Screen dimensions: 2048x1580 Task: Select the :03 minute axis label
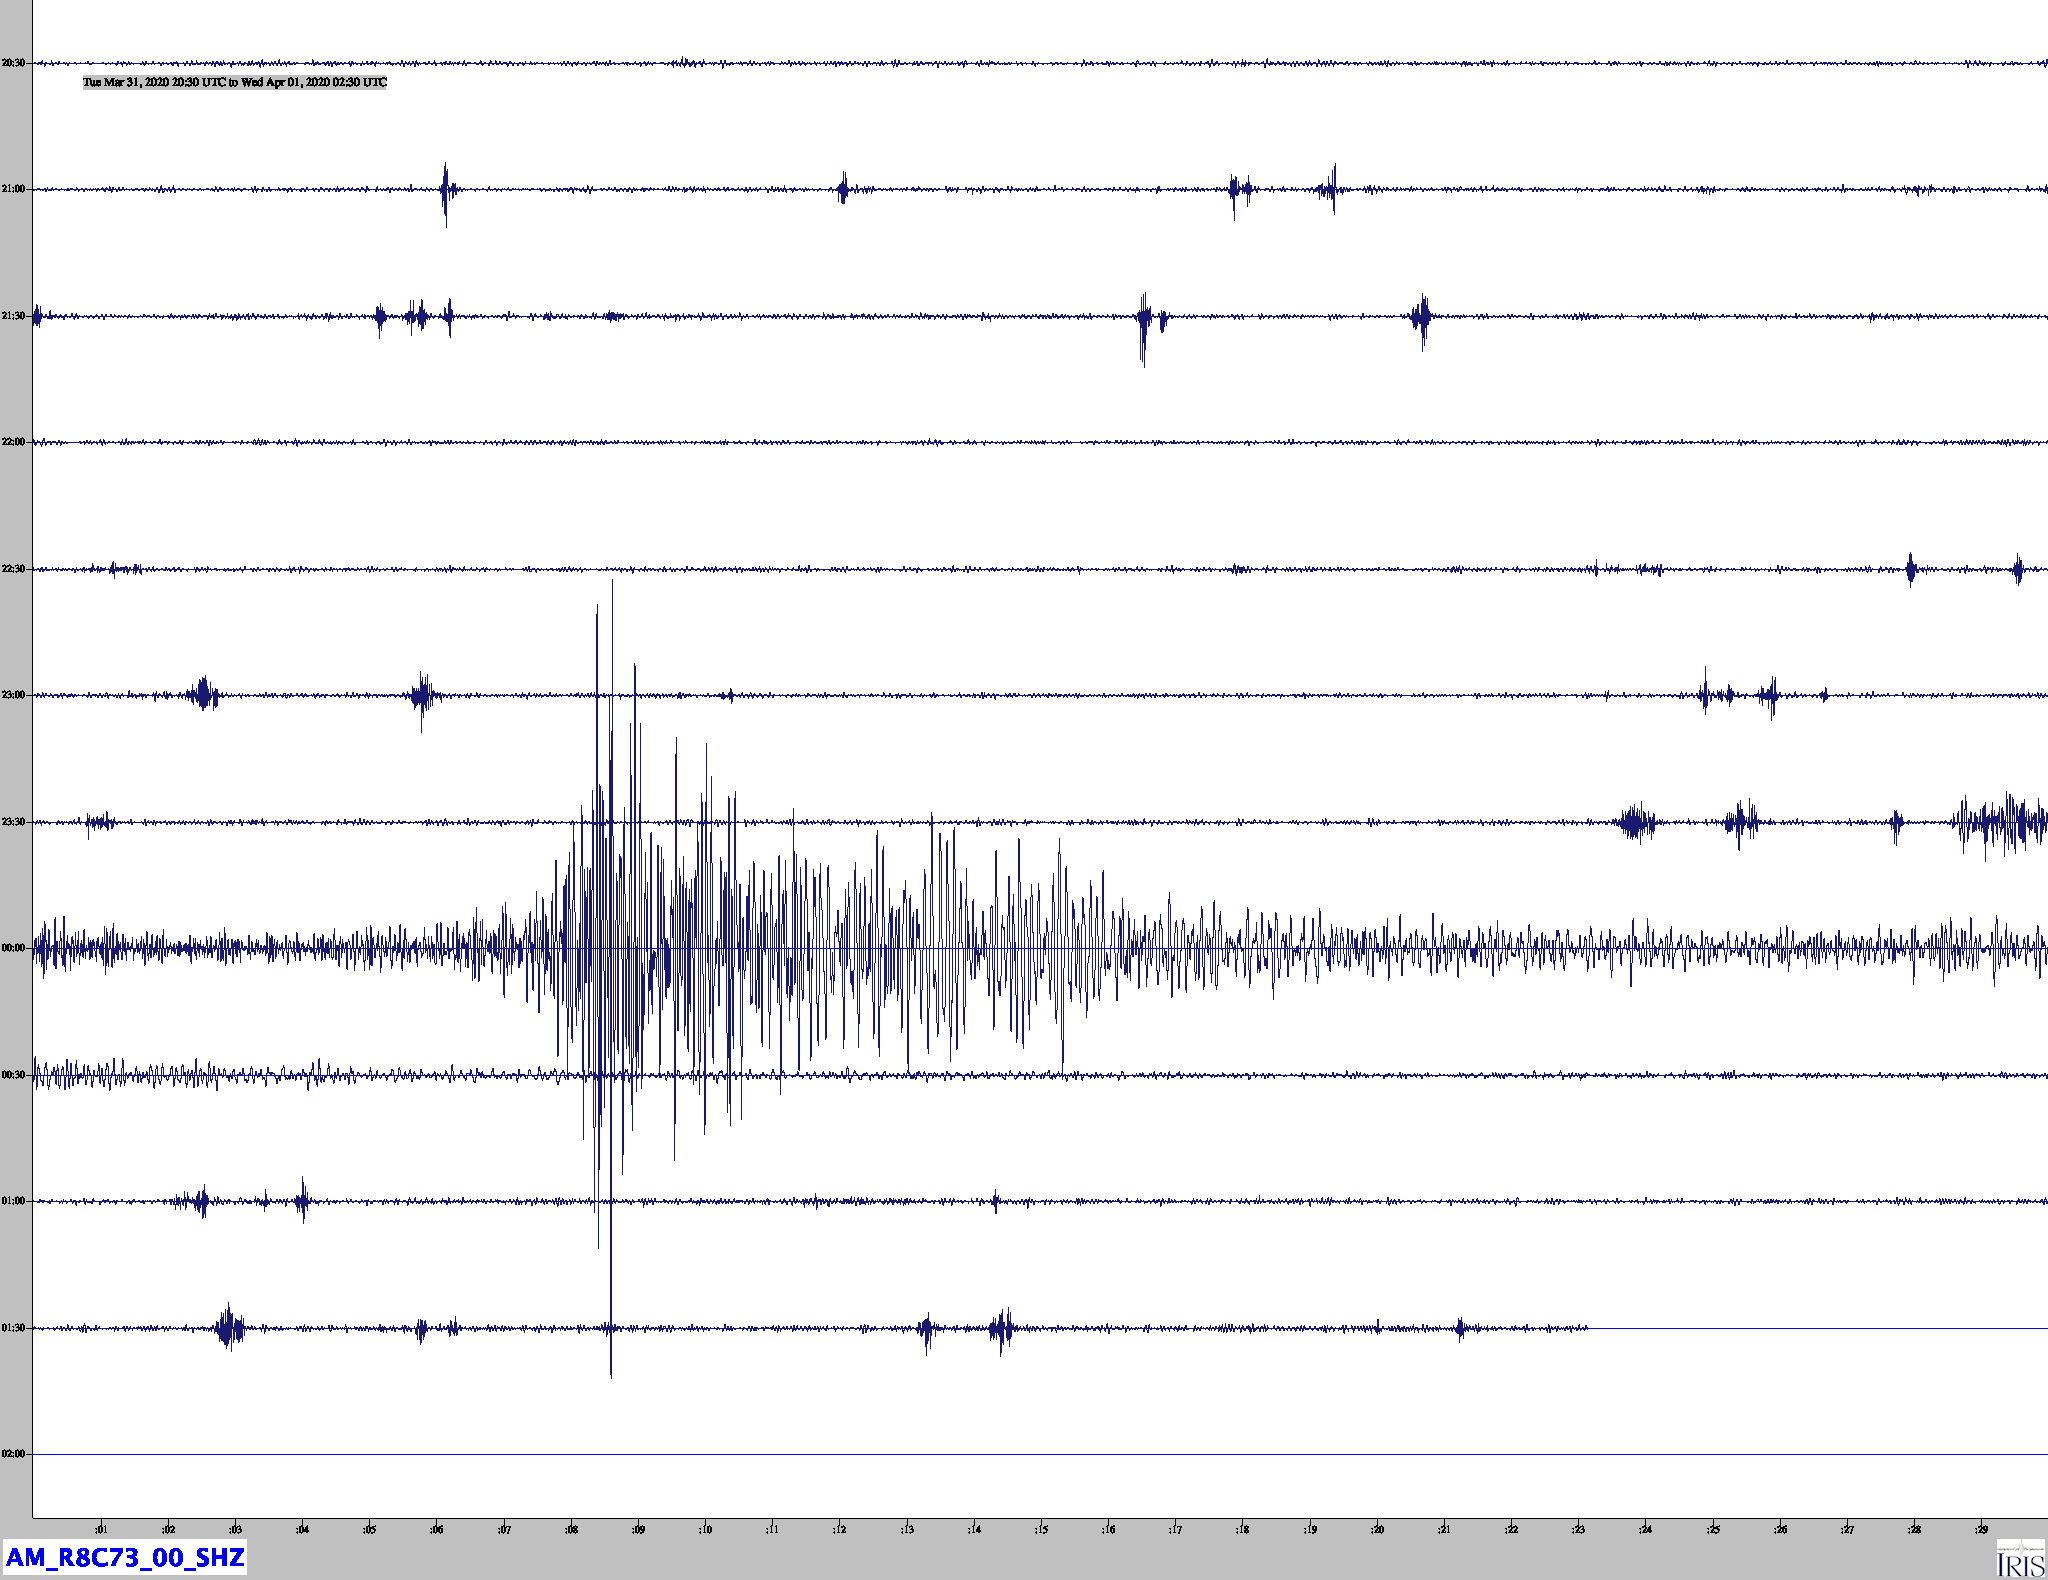[235, 1529]
